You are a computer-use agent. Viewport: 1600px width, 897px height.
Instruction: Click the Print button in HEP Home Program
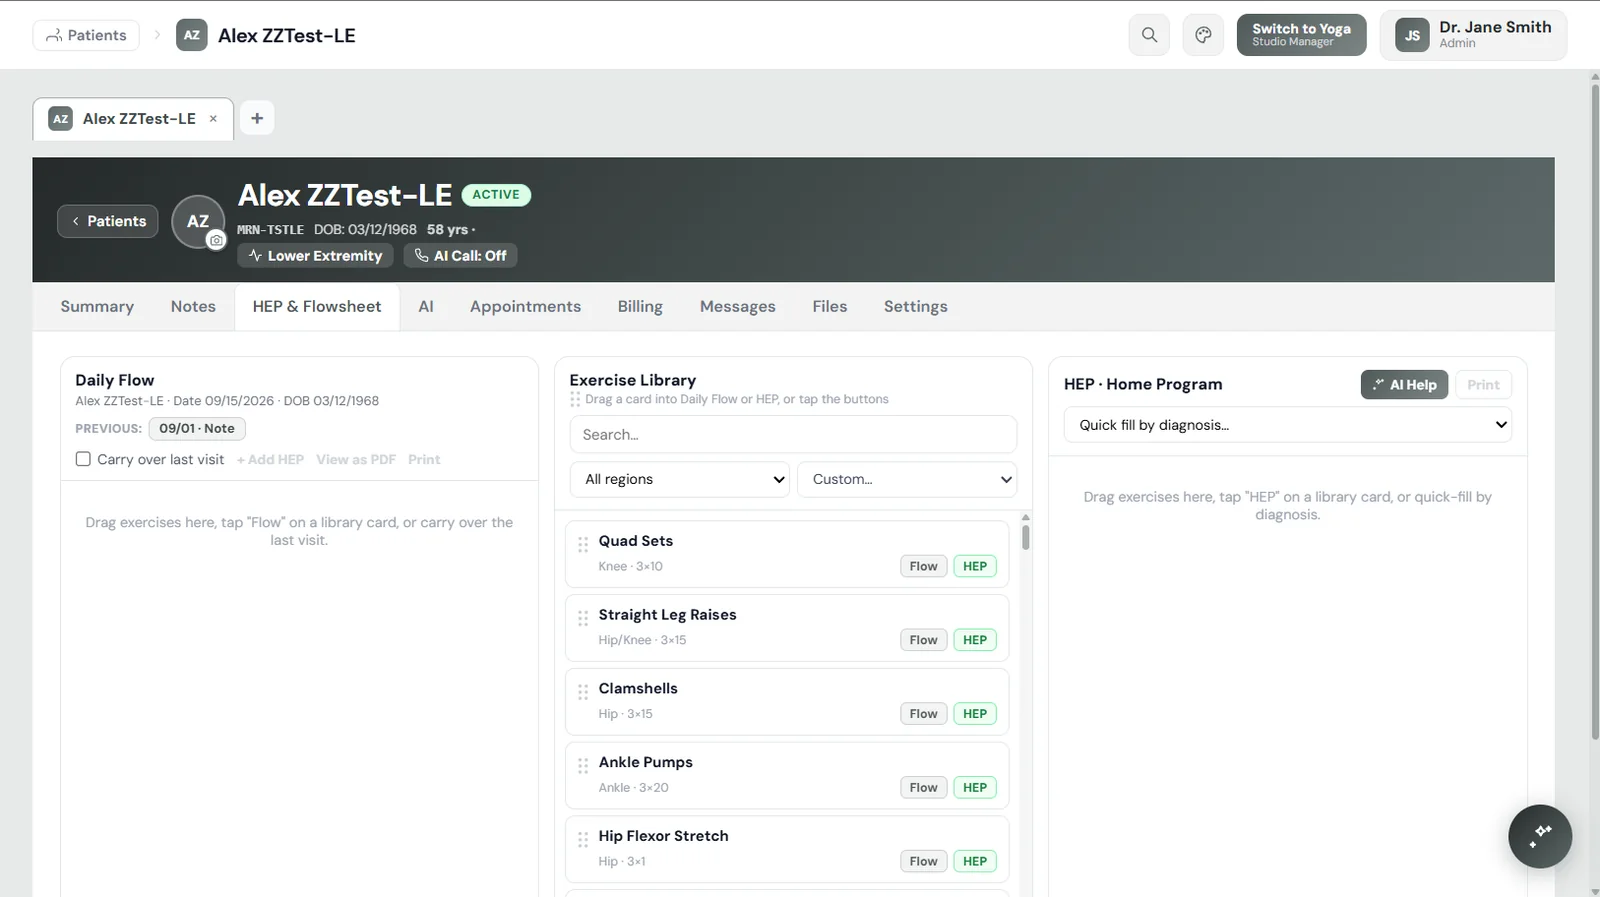(x=1483, y=385)
